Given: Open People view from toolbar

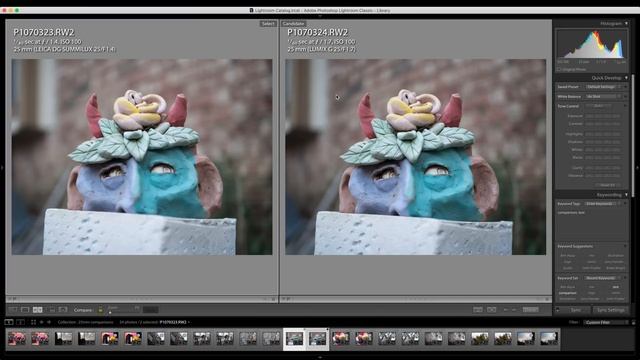Looking at the screenshot, I should click(x=63, y=310).
